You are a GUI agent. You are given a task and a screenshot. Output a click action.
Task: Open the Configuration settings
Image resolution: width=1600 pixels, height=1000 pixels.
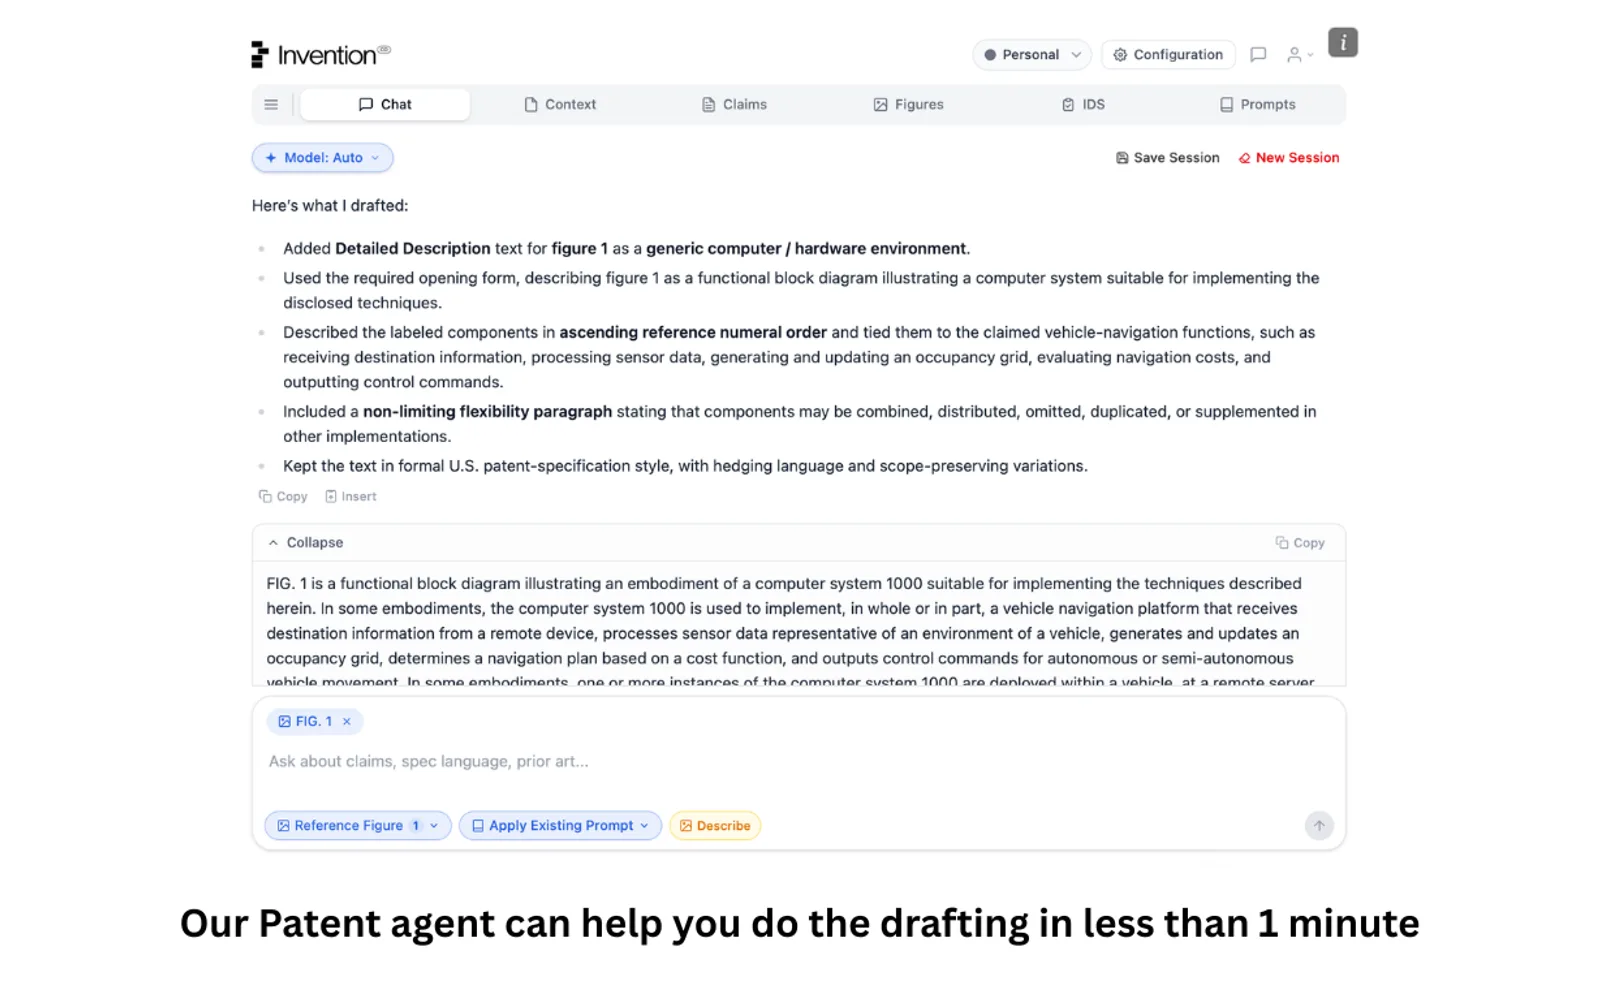point(1168,55)
